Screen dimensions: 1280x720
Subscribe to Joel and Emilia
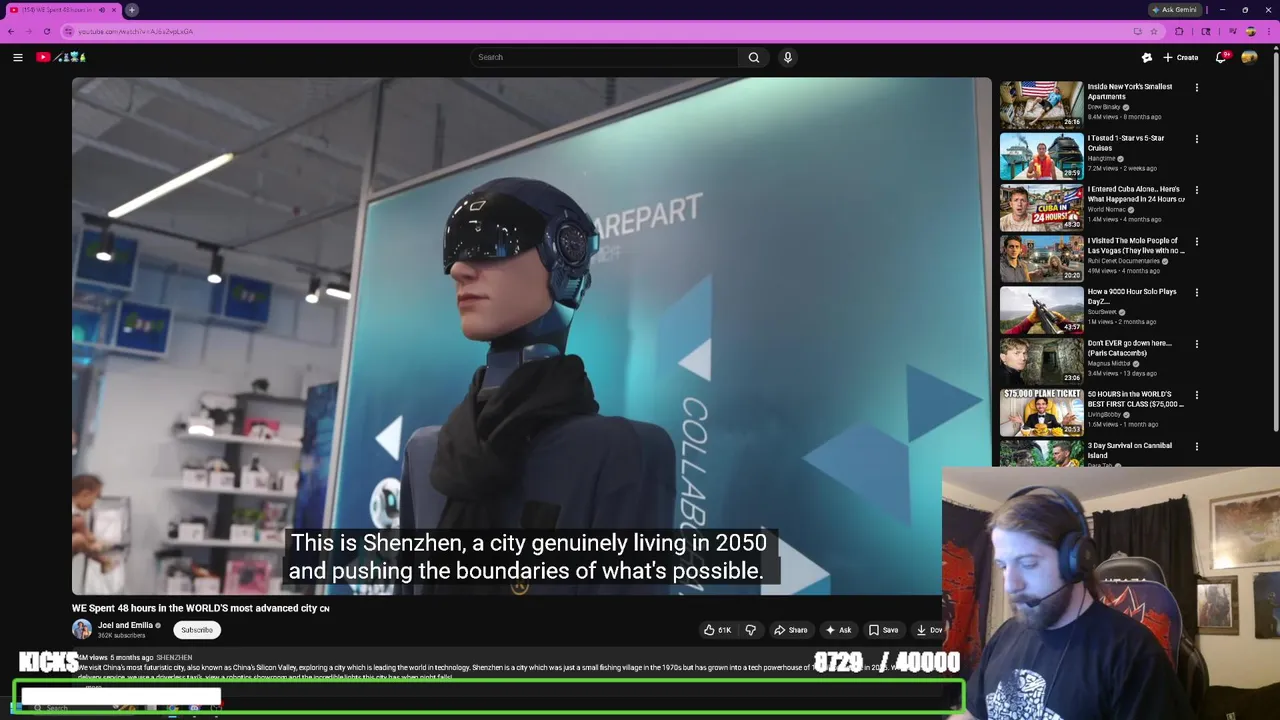197,630
